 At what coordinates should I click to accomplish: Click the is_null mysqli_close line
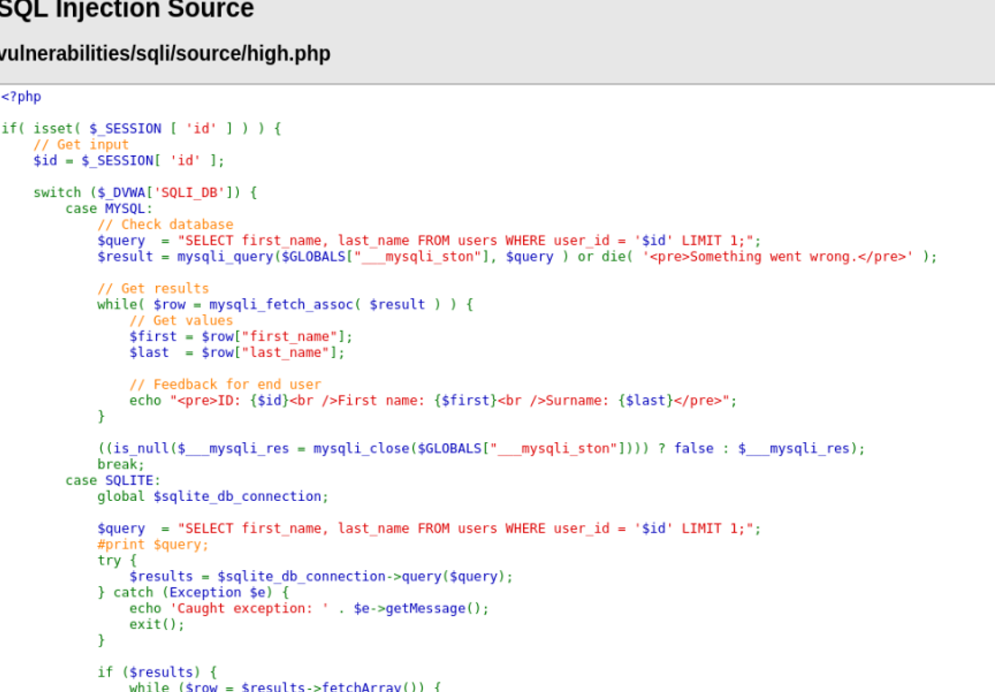pyautogui.click(x=481, y=449)
